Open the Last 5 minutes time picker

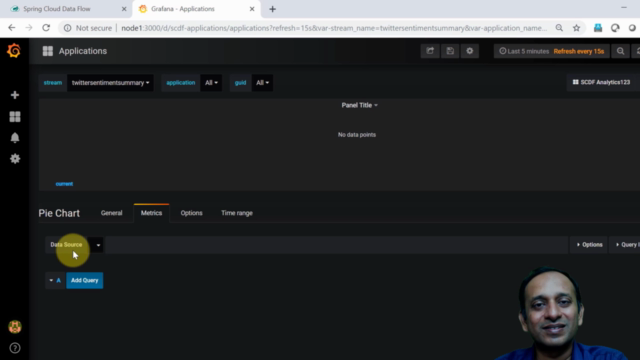[x=524, y=51]
